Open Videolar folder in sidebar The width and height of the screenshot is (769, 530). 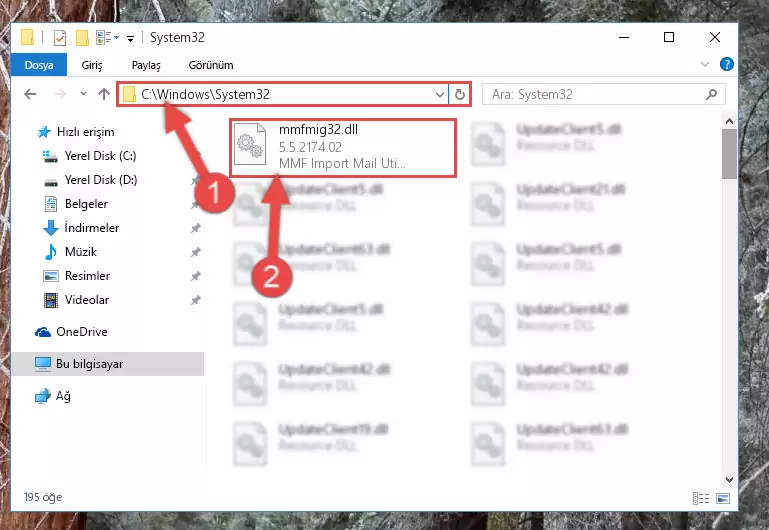pyautogui.click(x=77, y=300)
